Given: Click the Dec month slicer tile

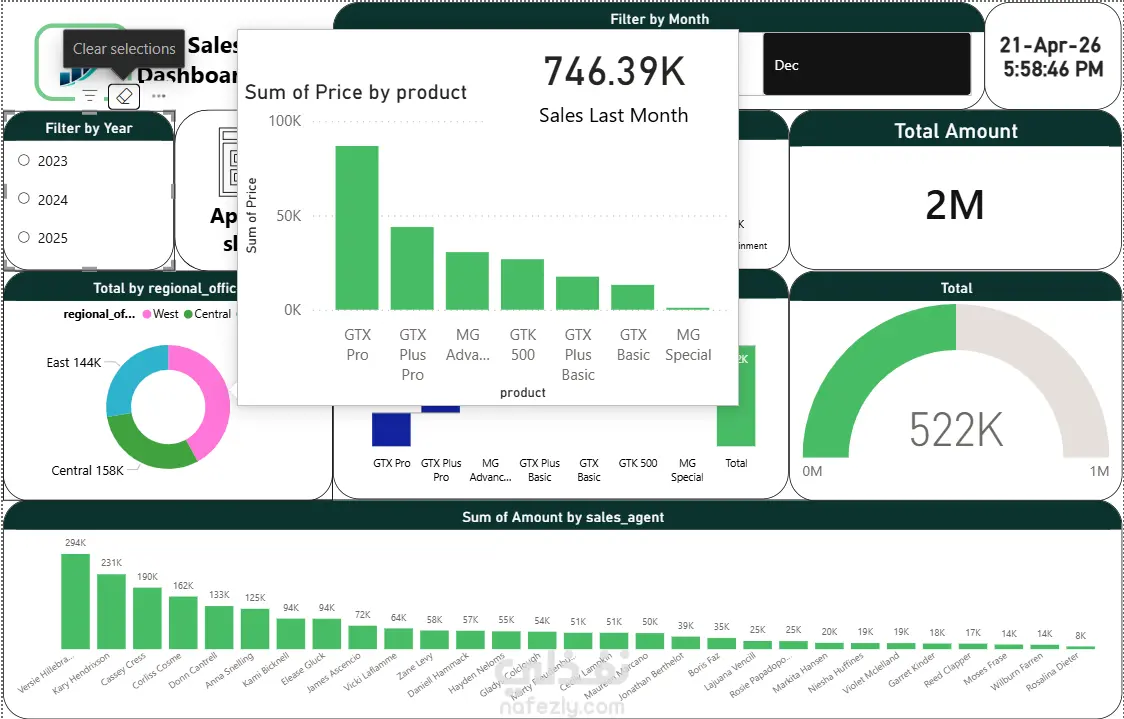Looking at the screenshot, I should (x=867, y=65).
